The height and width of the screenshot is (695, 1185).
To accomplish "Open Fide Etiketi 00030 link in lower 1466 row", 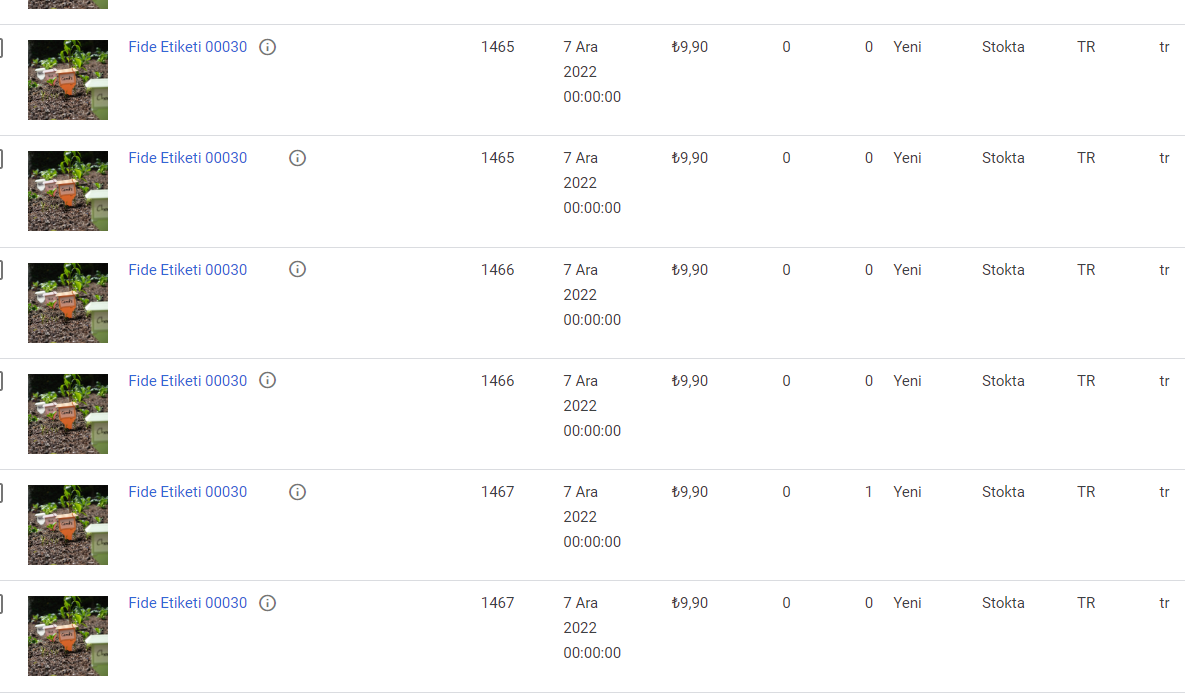I will [x=187, y=381].
